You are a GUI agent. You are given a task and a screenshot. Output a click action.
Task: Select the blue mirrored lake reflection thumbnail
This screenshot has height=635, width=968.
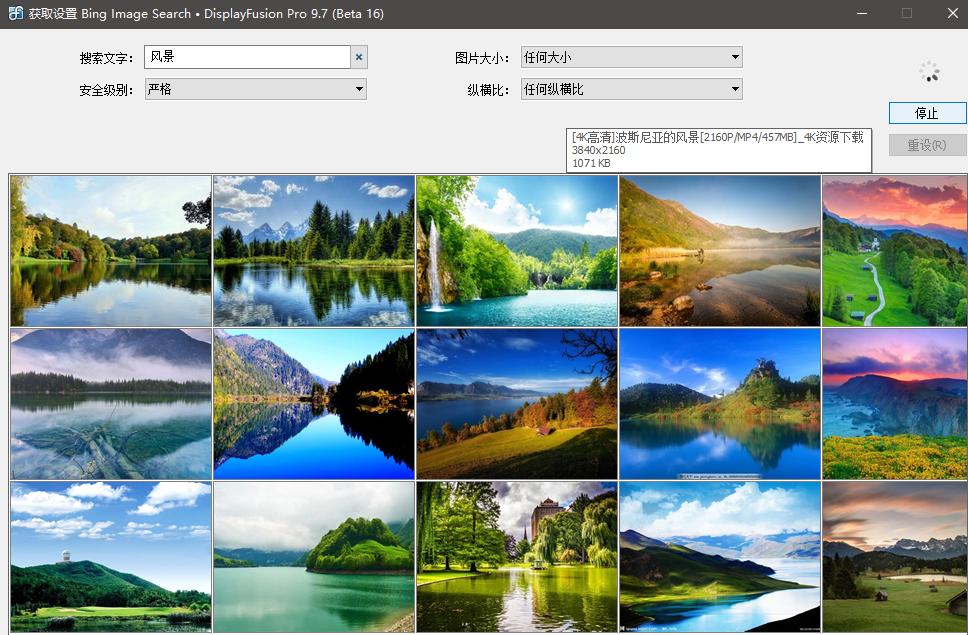(313, 403)
